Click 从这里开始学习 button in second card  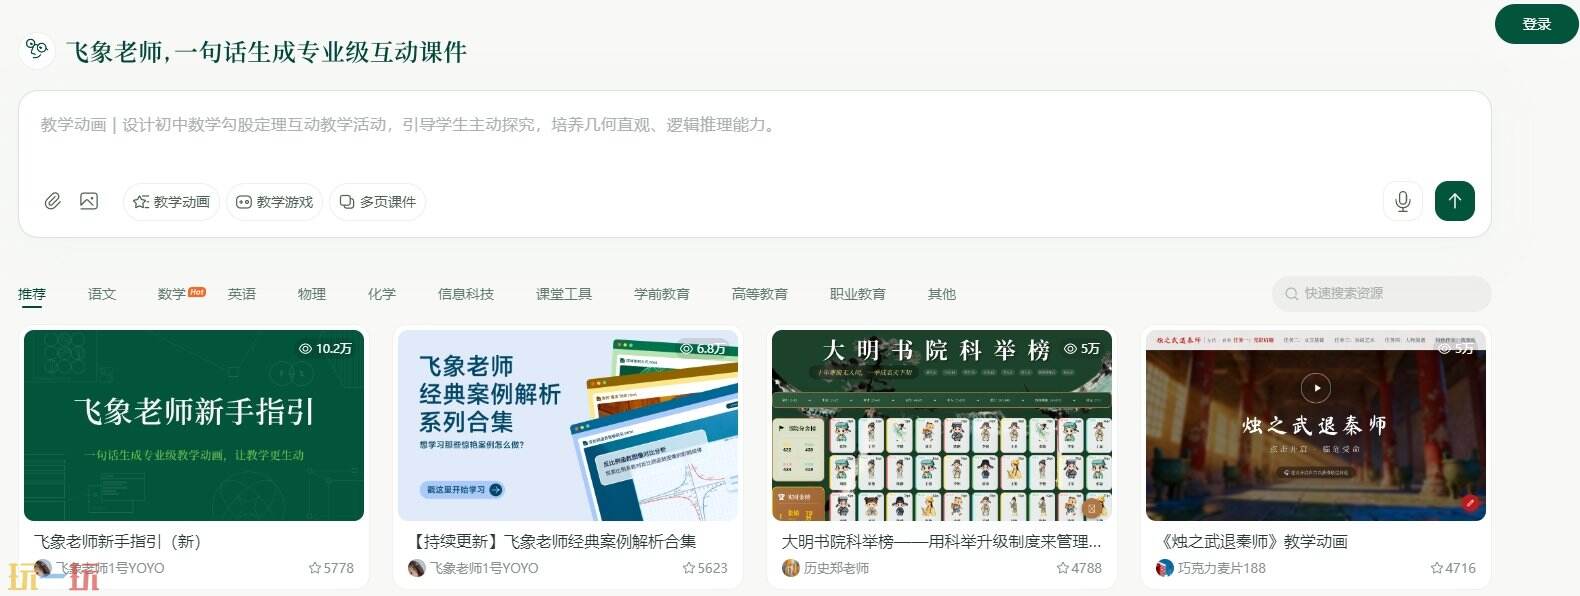tap(463, 489)
